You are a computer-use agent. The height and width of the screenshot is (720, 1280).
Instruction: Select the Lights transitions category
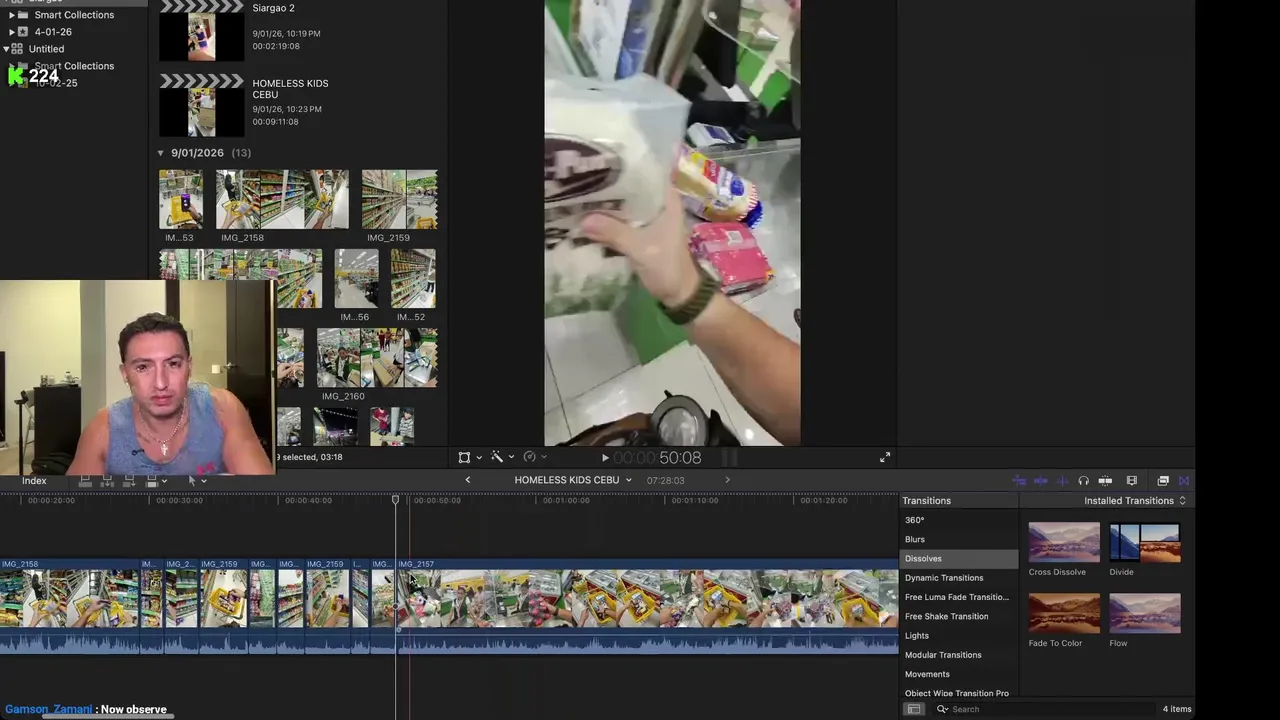click(x=917, y=636)
